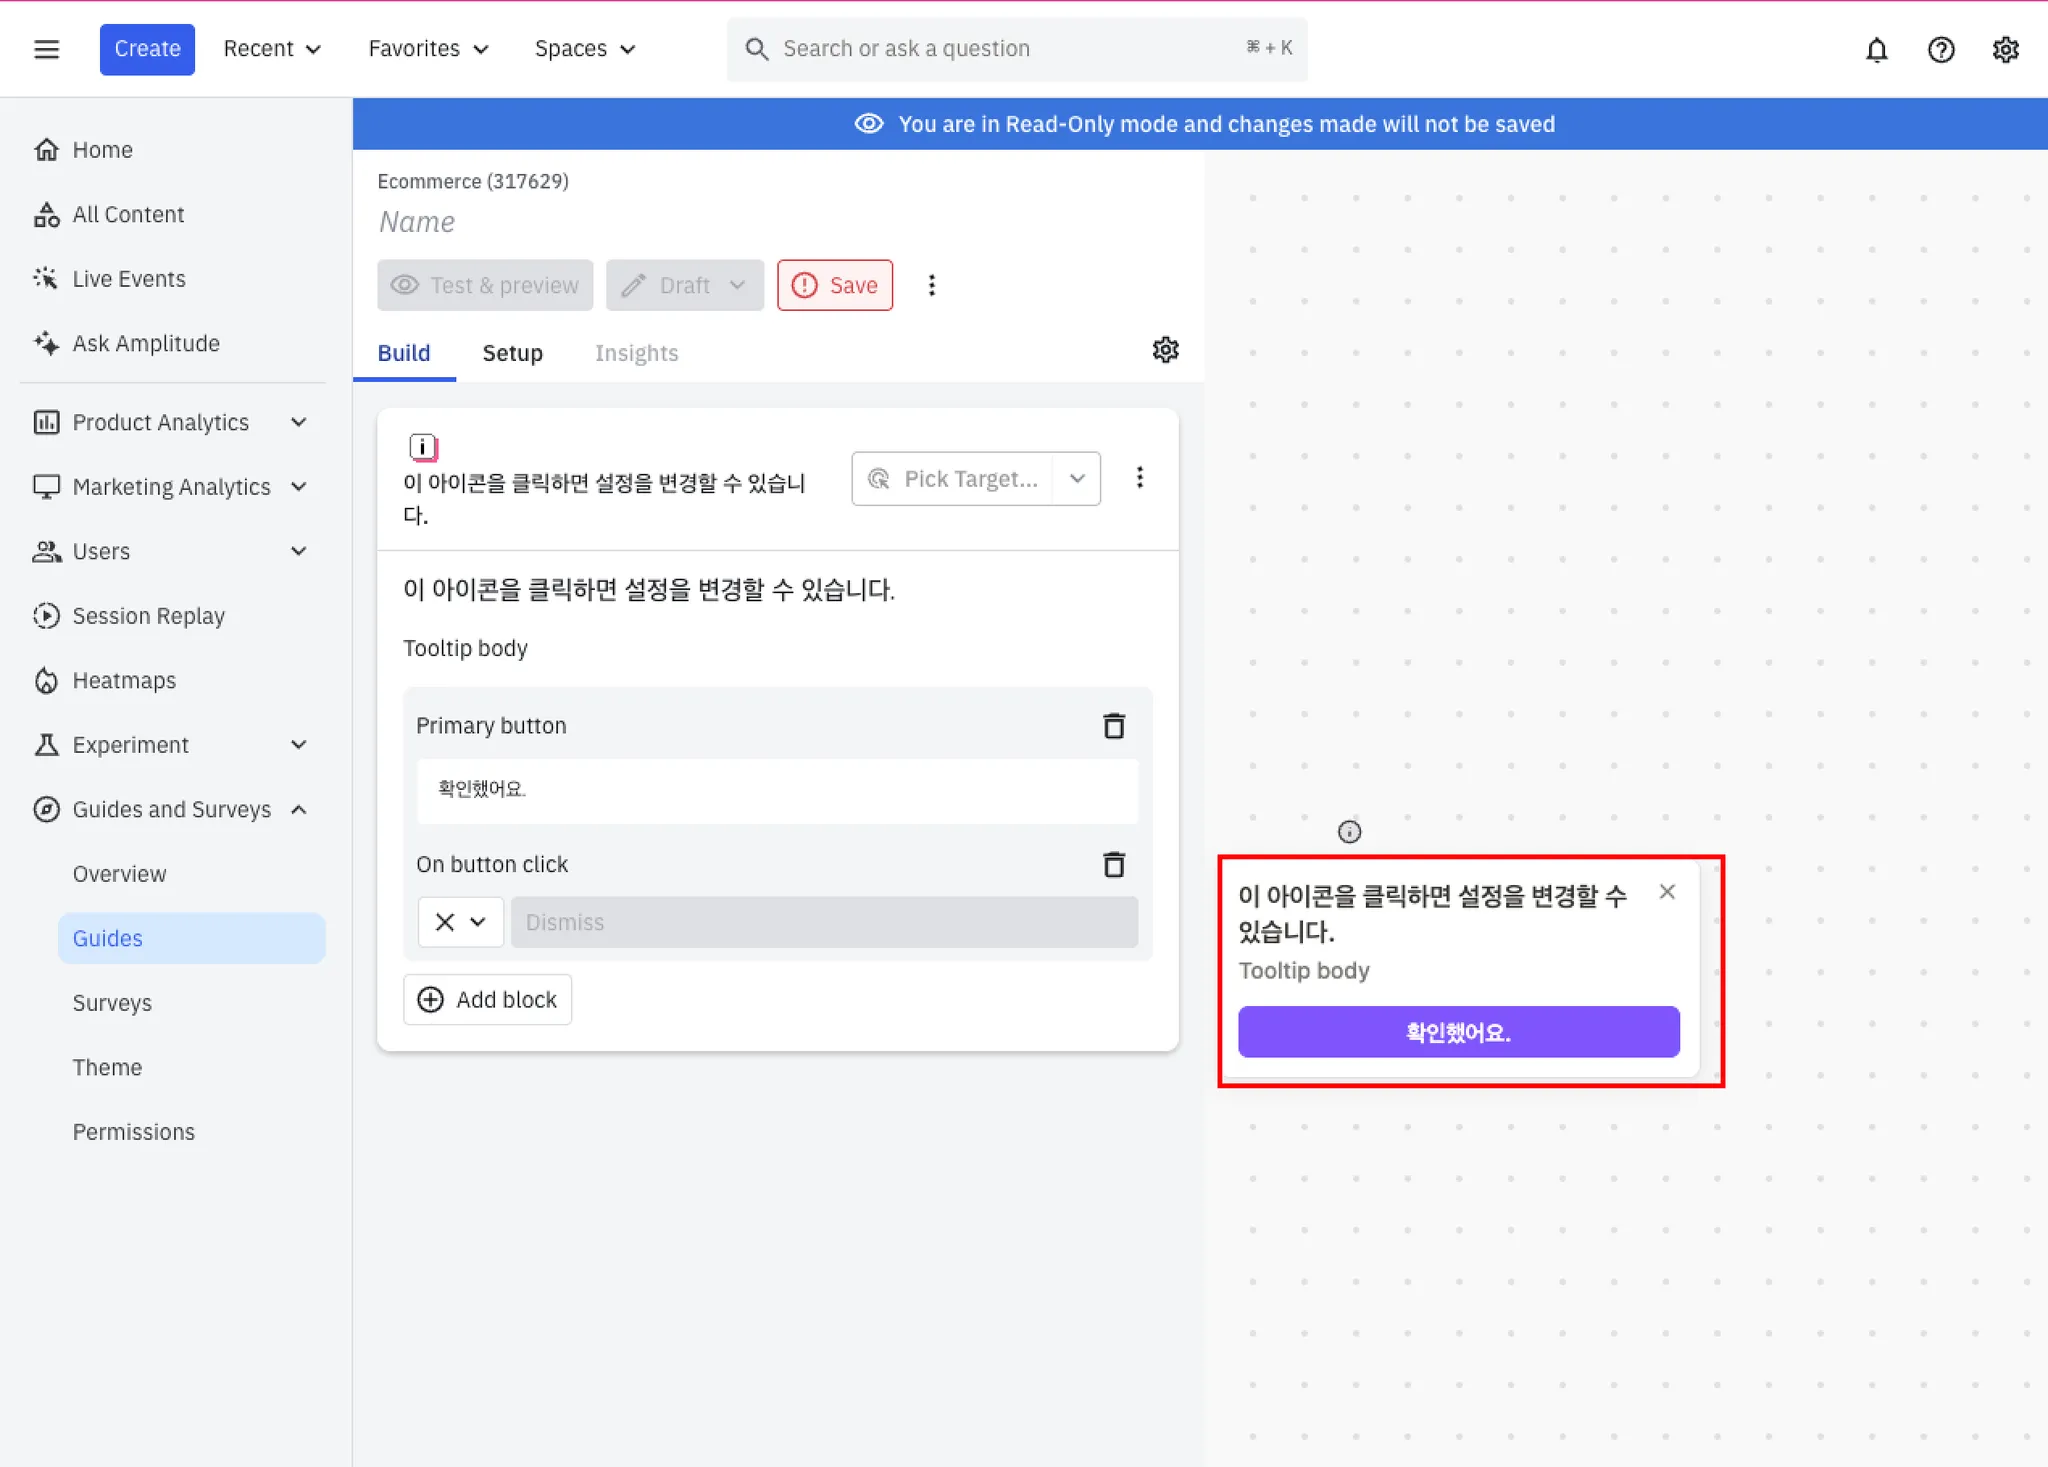Viewport: 2048px width, 1467px height.
Task: Open the Pick Target selector
Action: [x=953, y=479]
